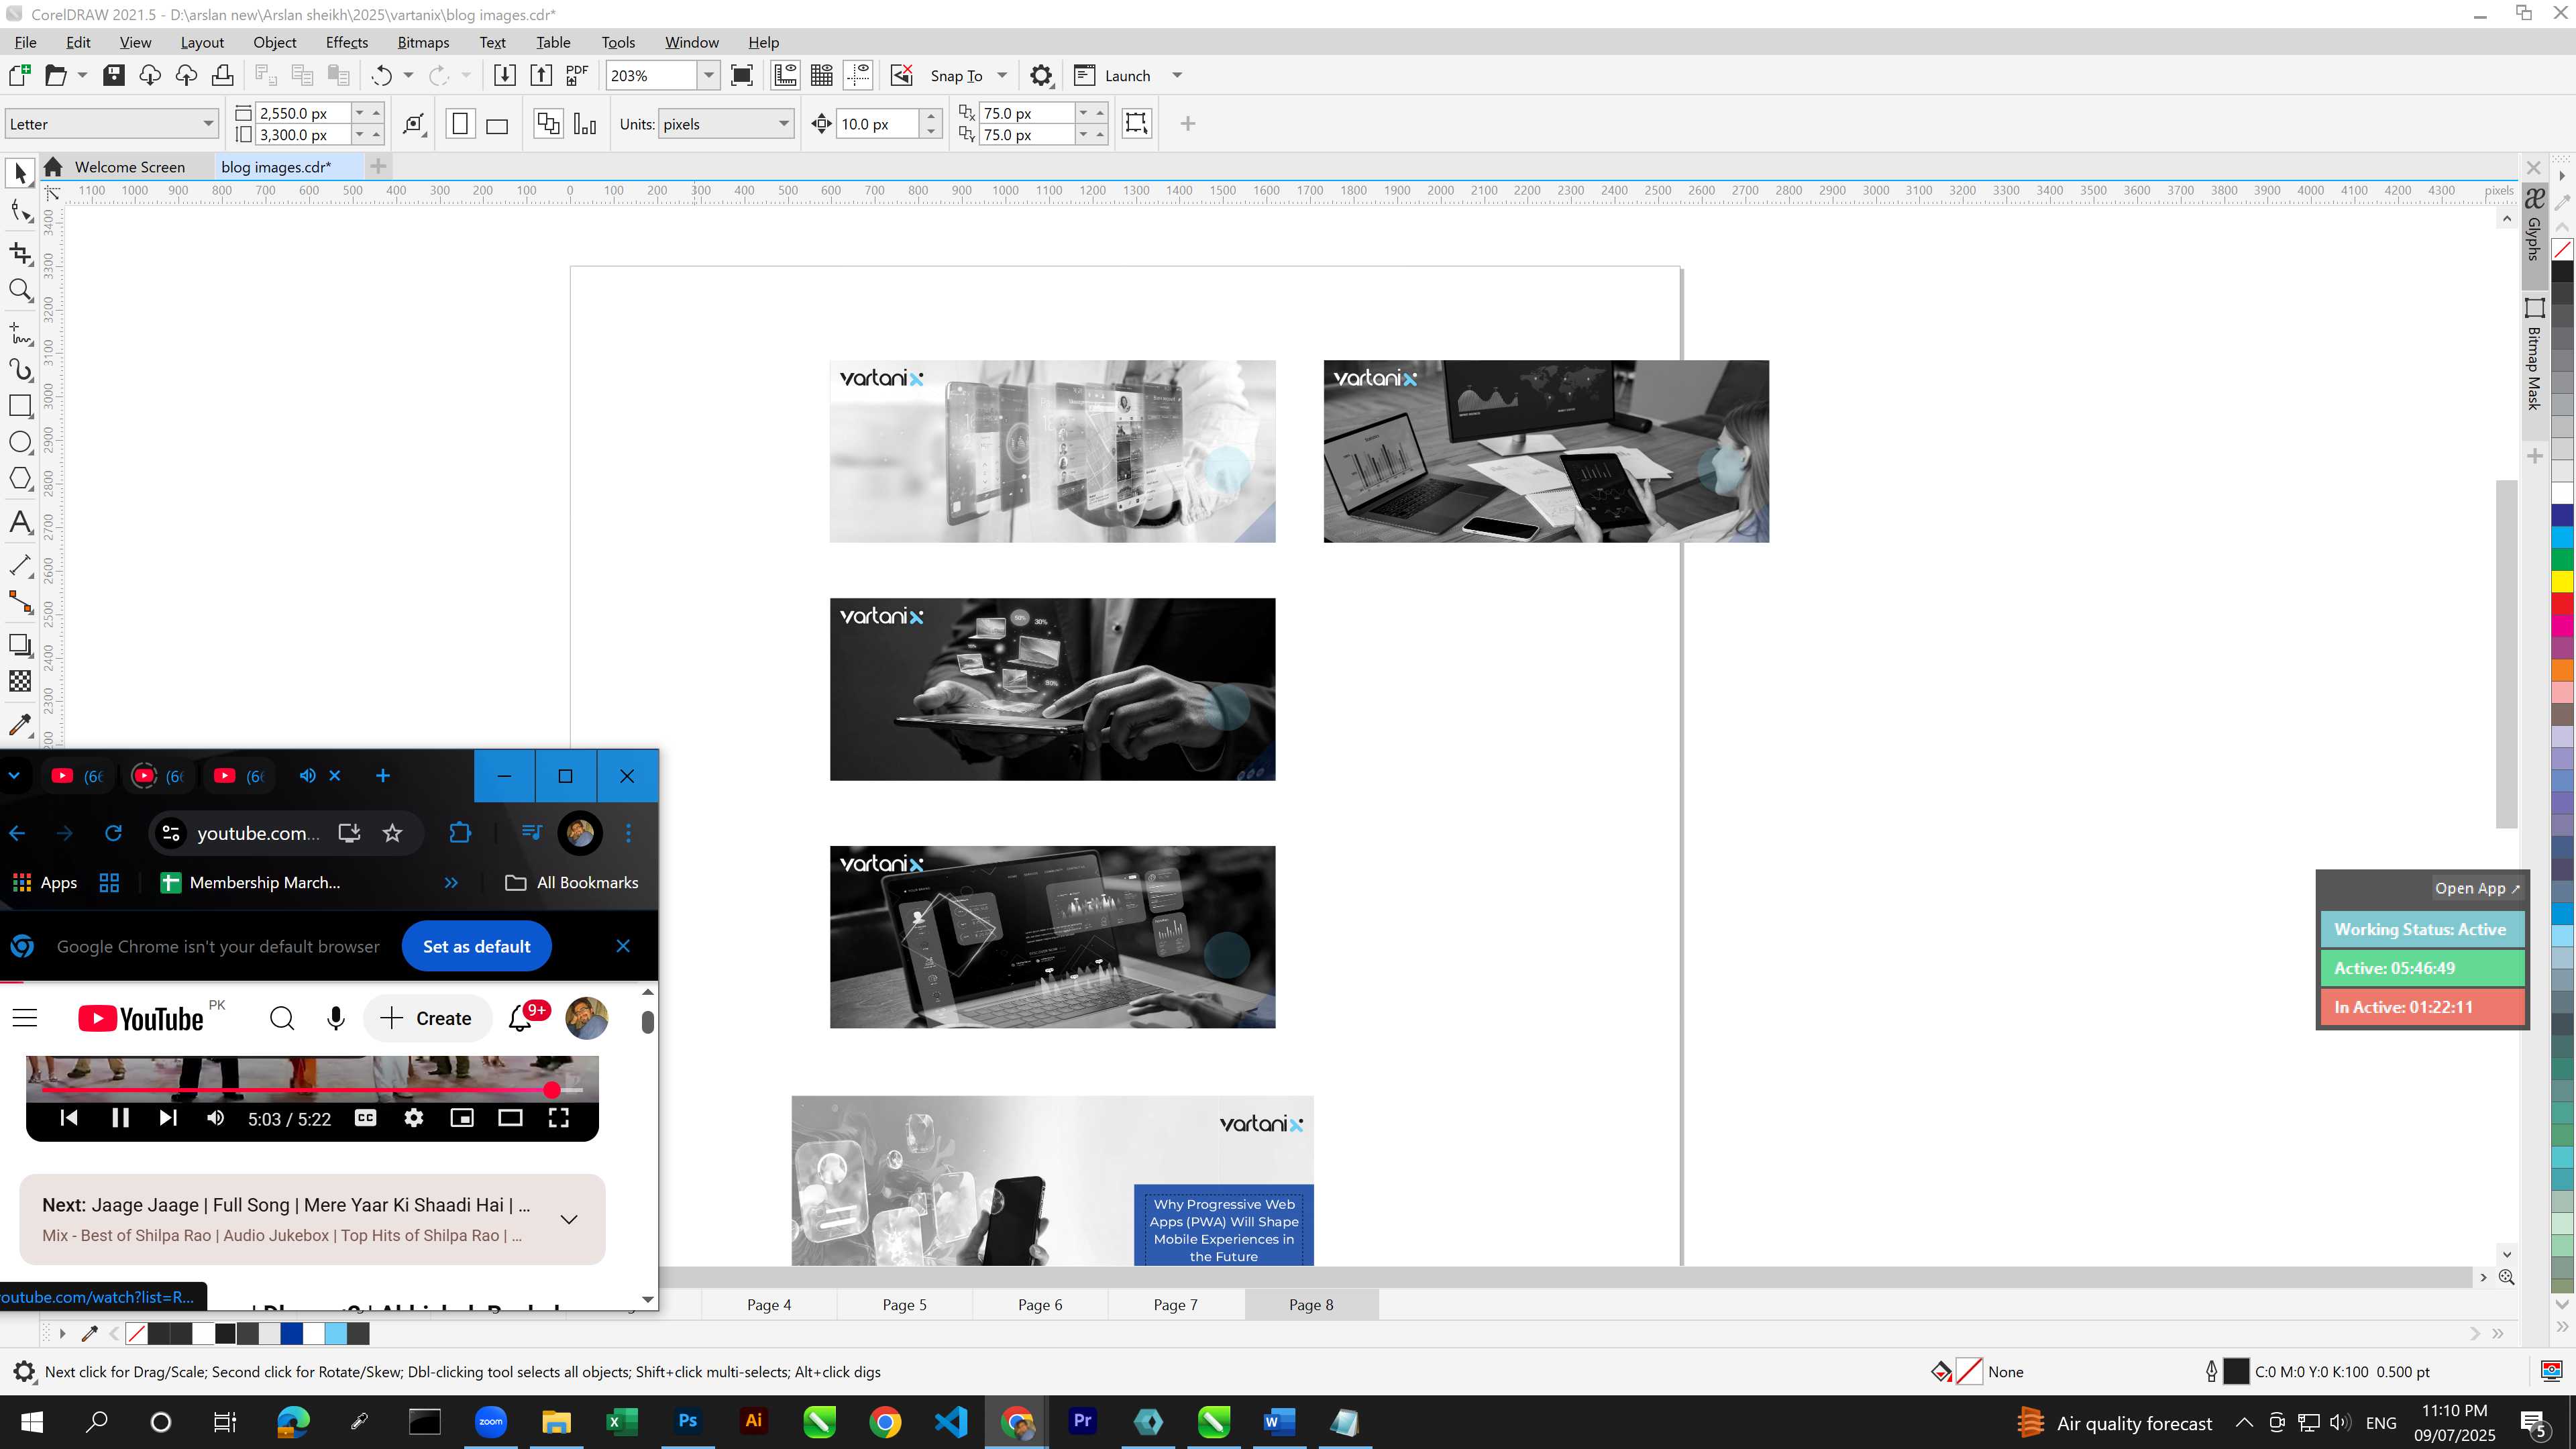Select the Transparency tool
Viewport: 2576px width, 1449px height.
(x=20, y=682)
